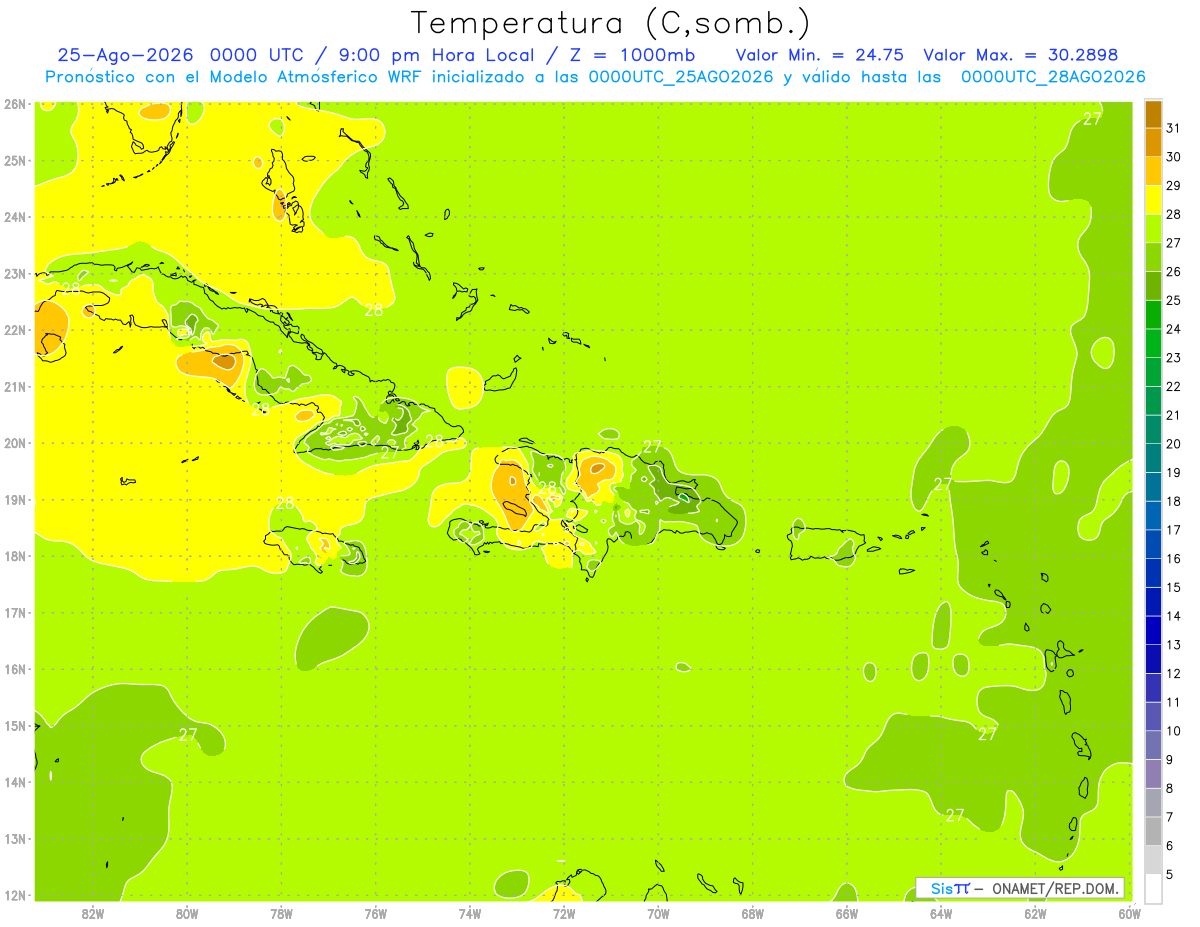Click the "18N" latitude label
Screen dimensions: 1200x927
[14, 556]
